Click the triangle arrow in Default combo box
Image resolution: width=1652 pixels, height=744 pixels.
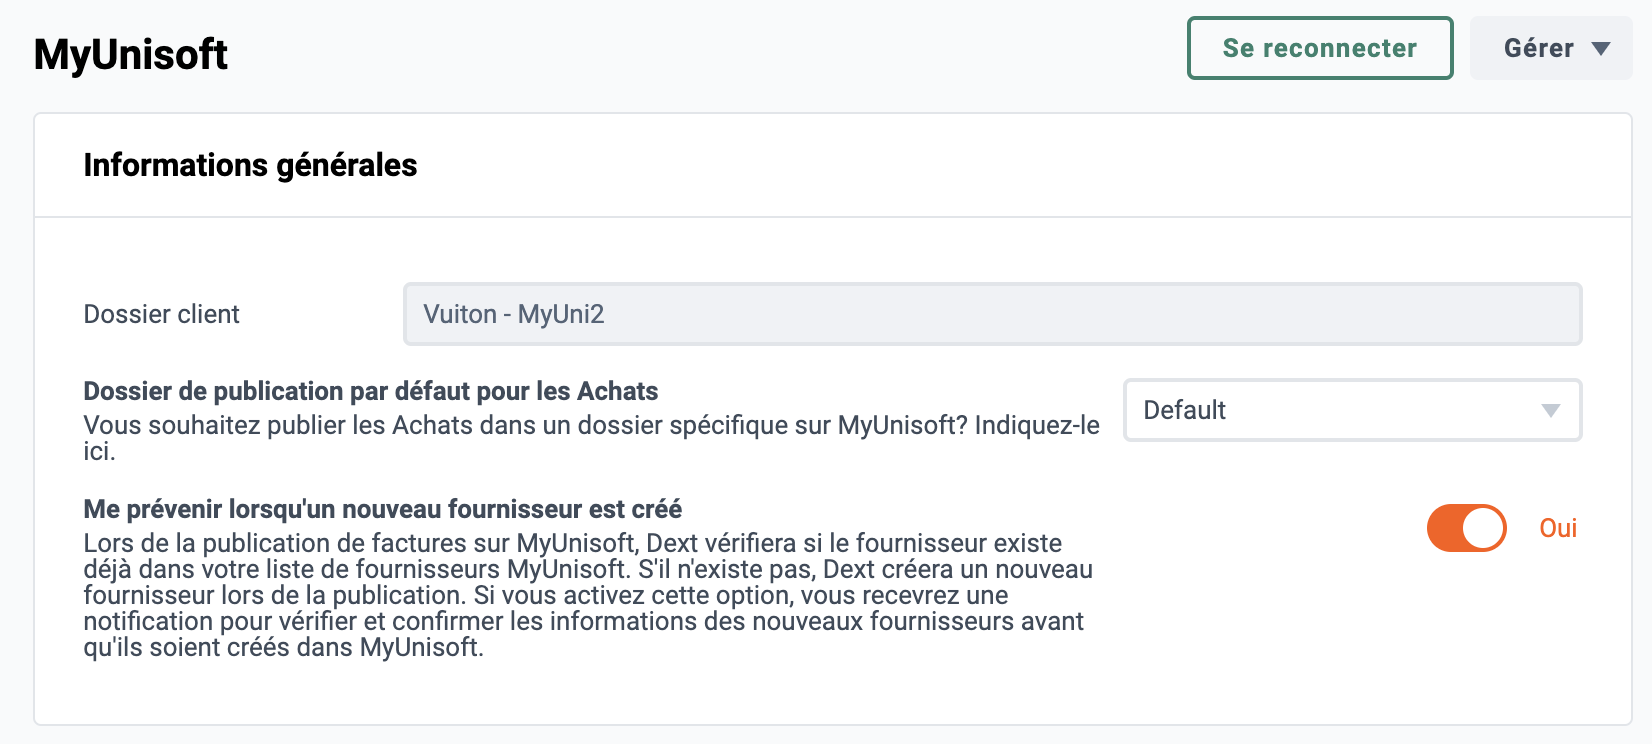click(x=1551, y=411)
